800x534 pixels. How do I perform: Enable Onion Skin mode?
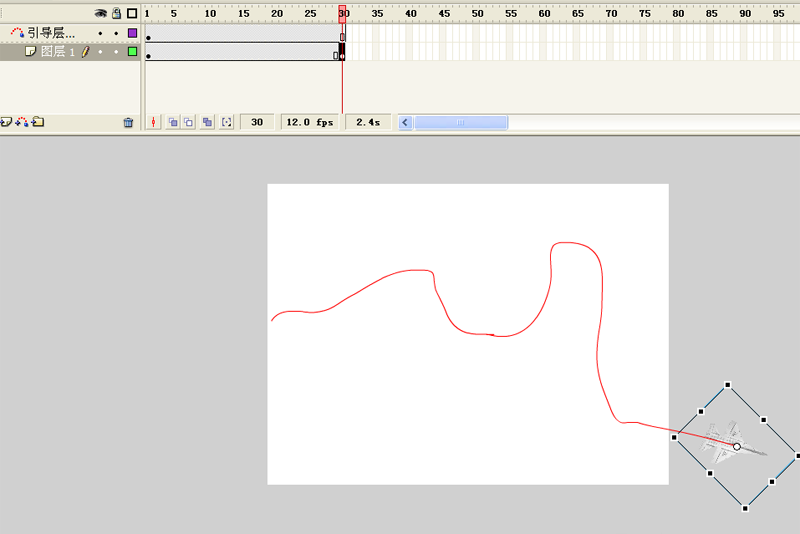(173, 122)
